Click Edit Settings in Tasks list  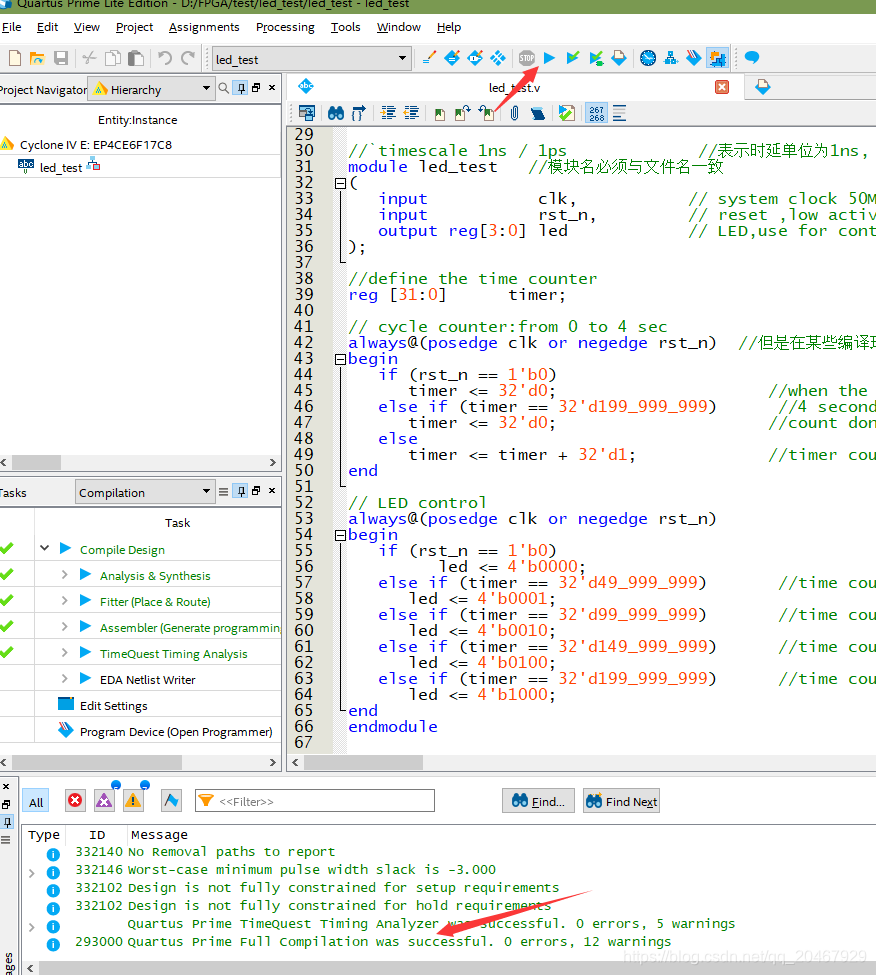coord(114,706)
